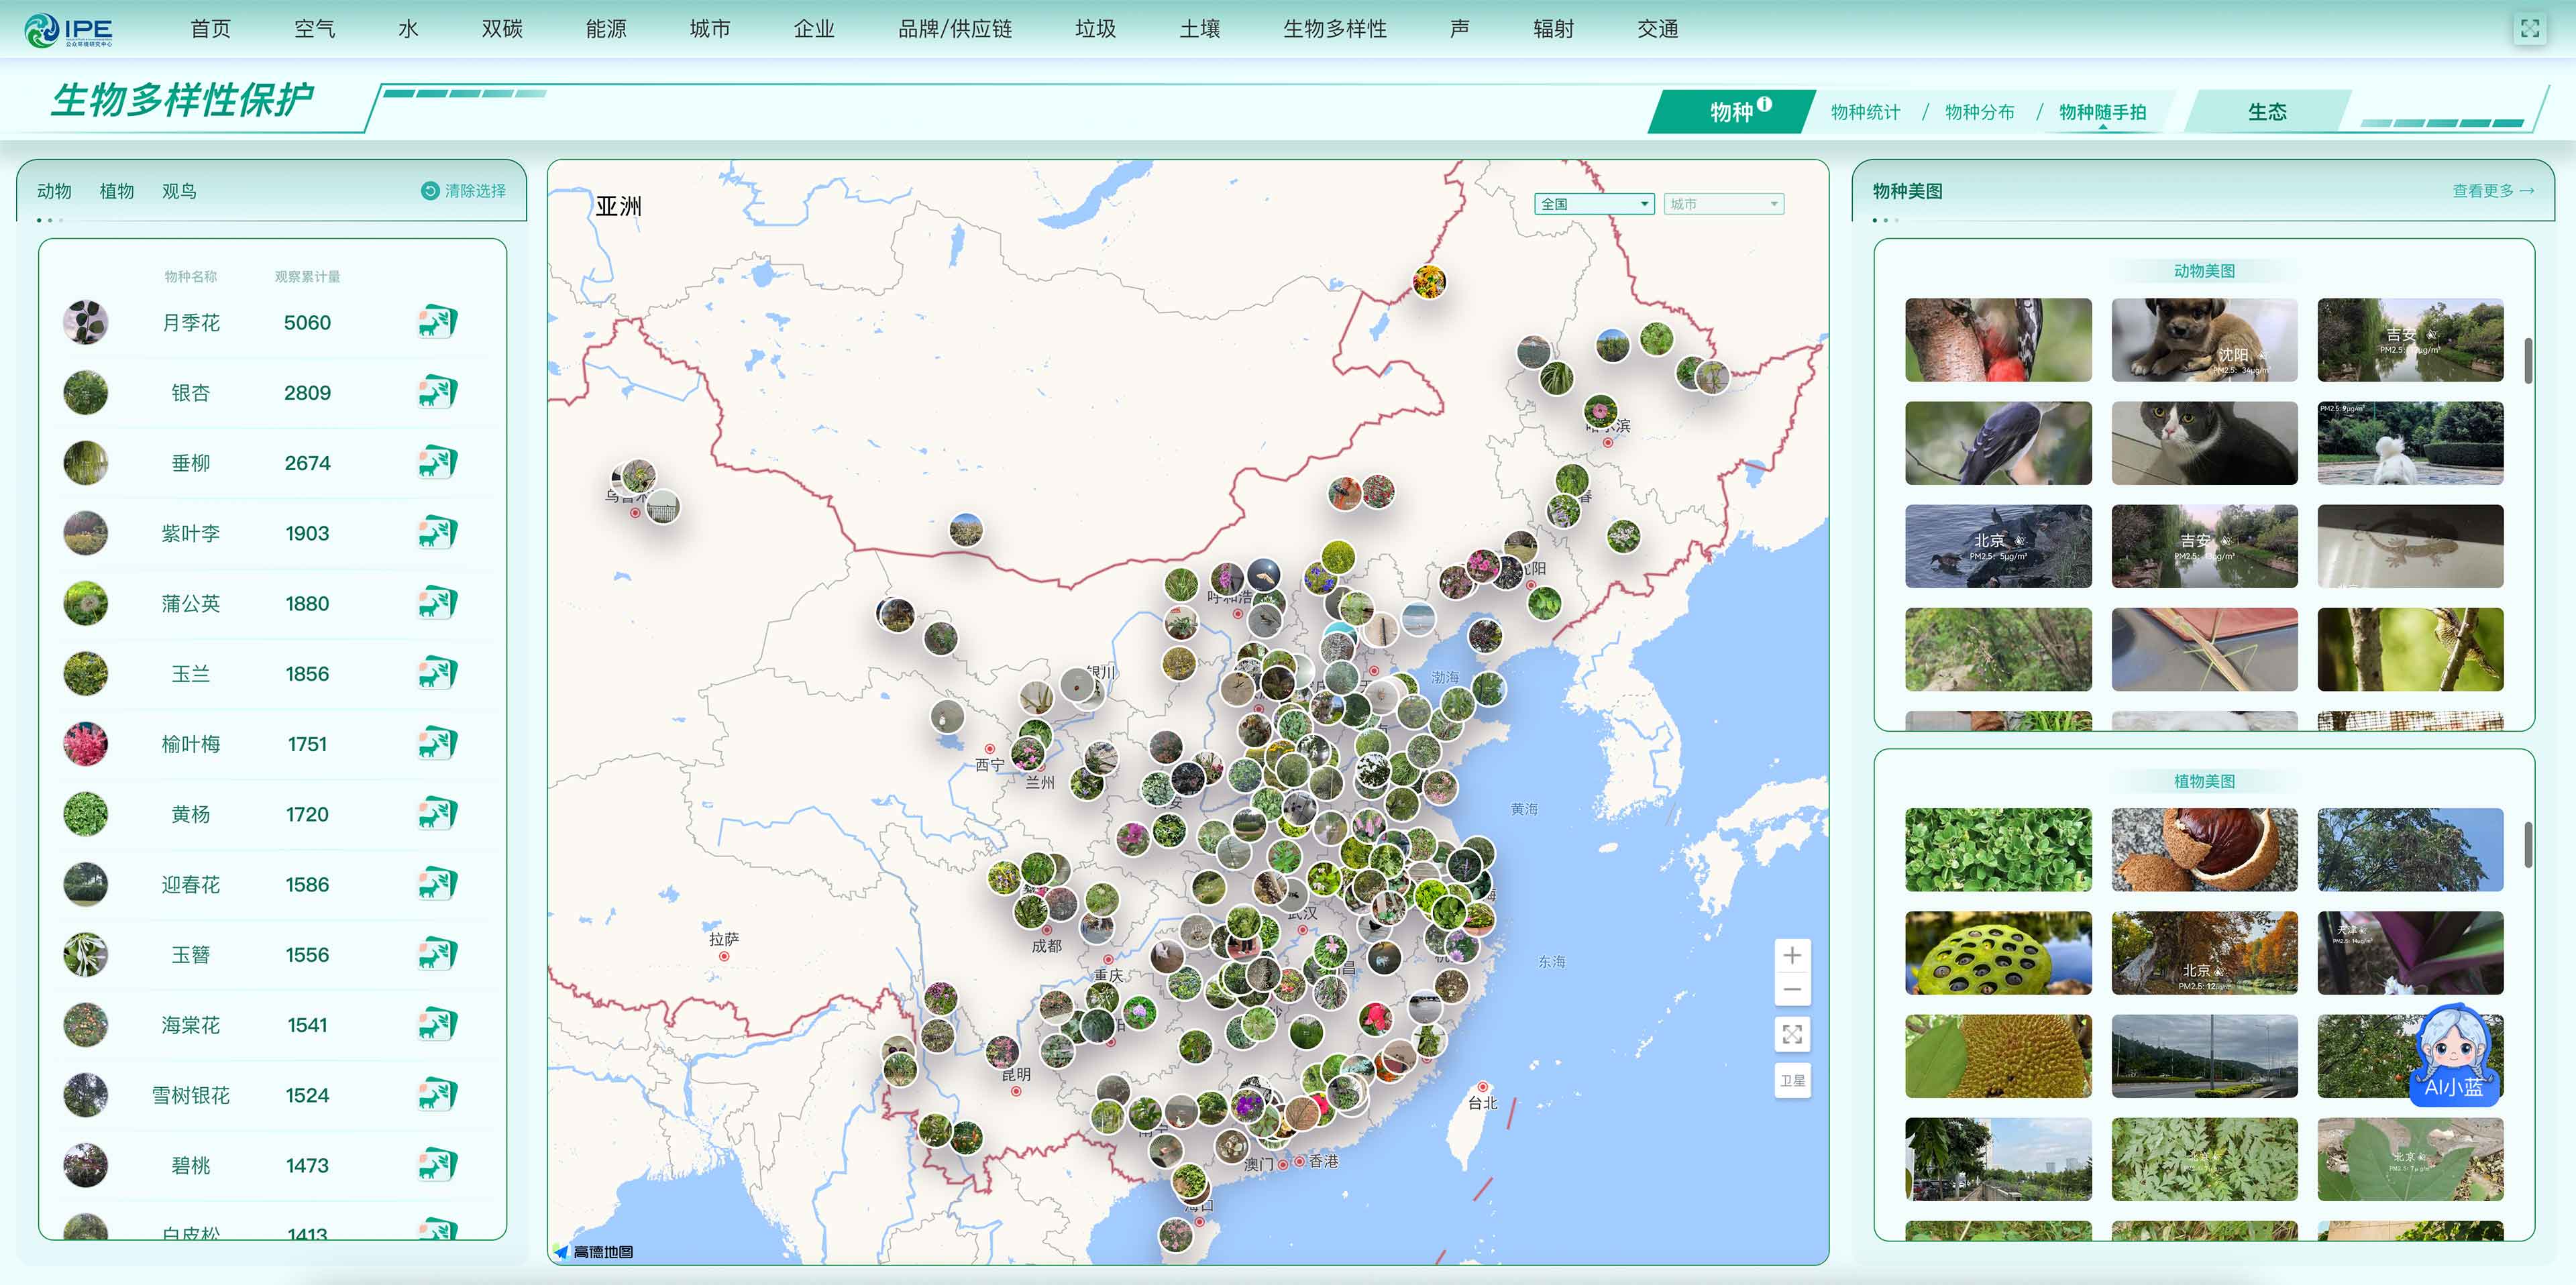
Task: Toggle the 卫星 satellite map view
Action: pos(1792,1081)
